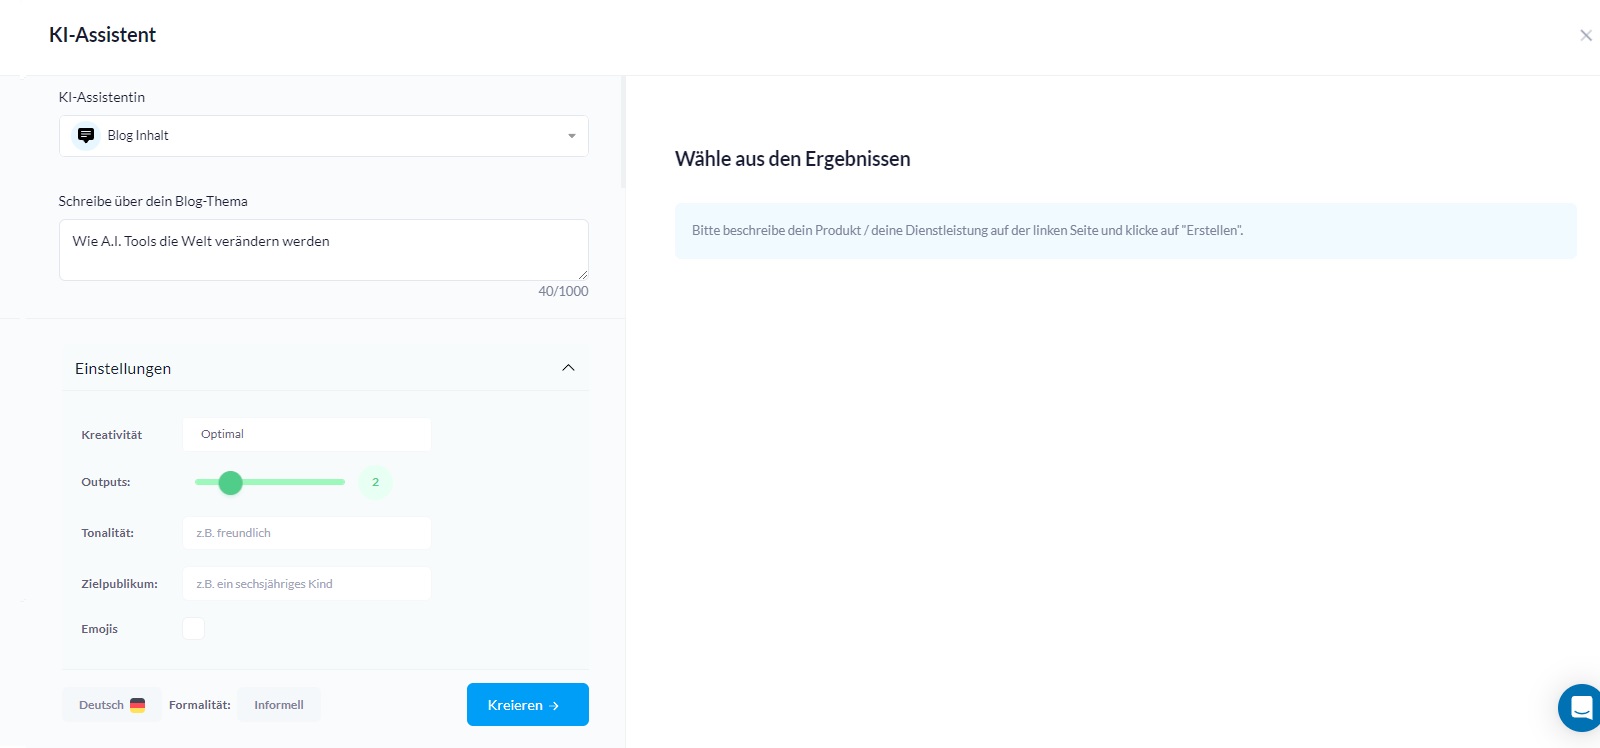Click the 40/1000 character counter
This screenshot has width=1600, height=748.
563,291
